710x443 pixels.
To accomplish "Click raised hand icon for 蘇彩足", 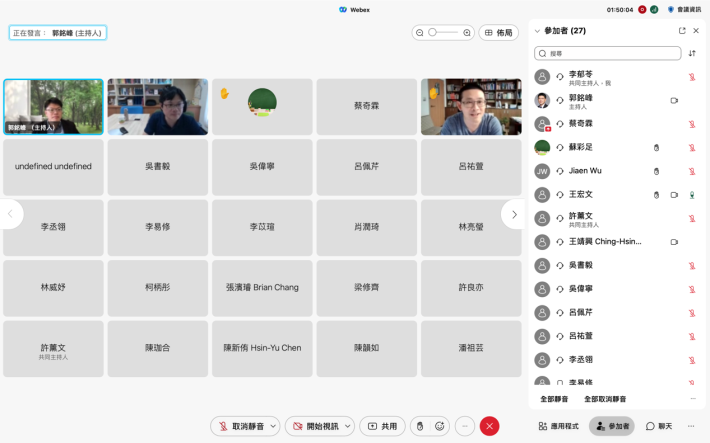I will [656, 148].
